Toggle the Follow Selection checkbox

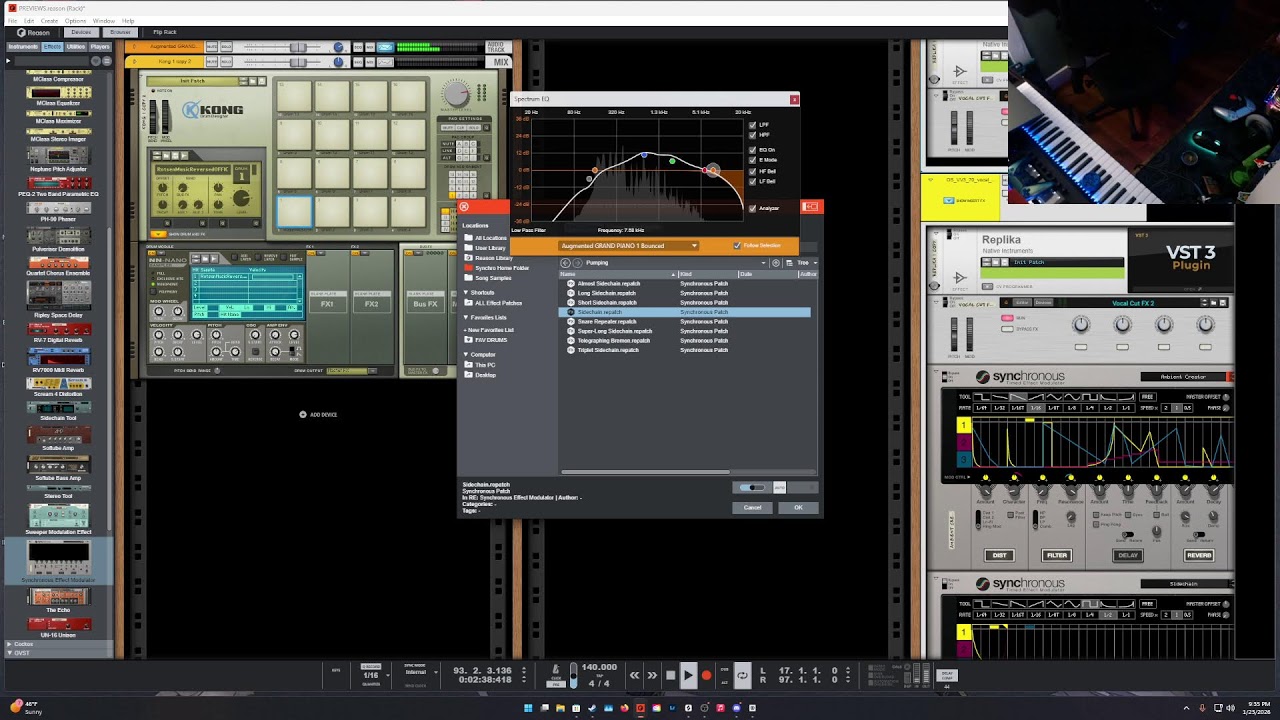click(737, 245)
